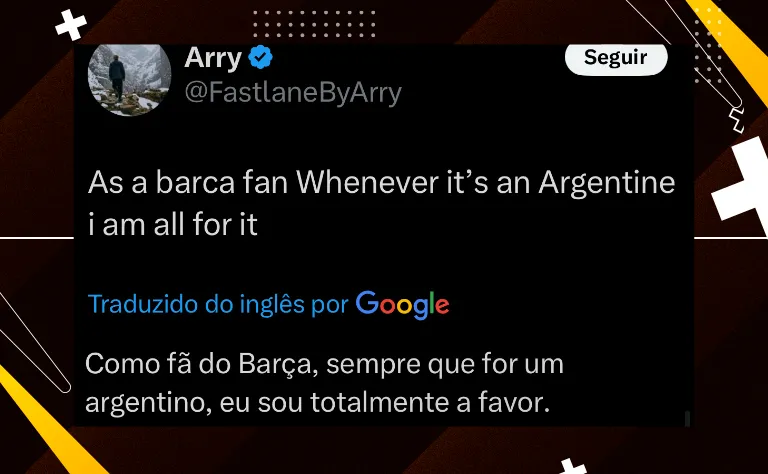Image resolution: width=768 pixels, height=474 pixels.
Task: Click the word 'Argentine' in the tweet
Action: pos(607,183)
